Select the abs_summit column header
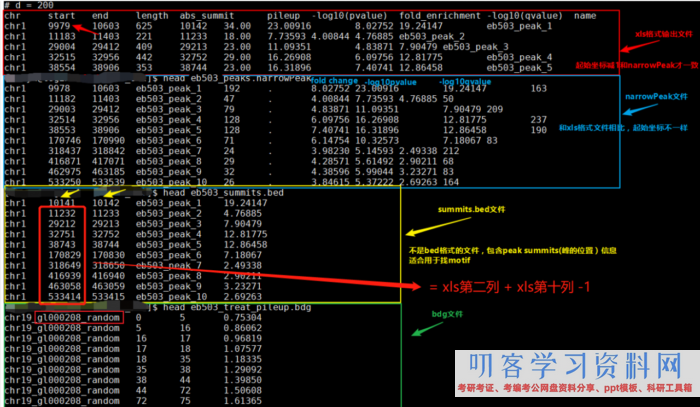This screenshot has width=700, height=407. tap(228, 17)
